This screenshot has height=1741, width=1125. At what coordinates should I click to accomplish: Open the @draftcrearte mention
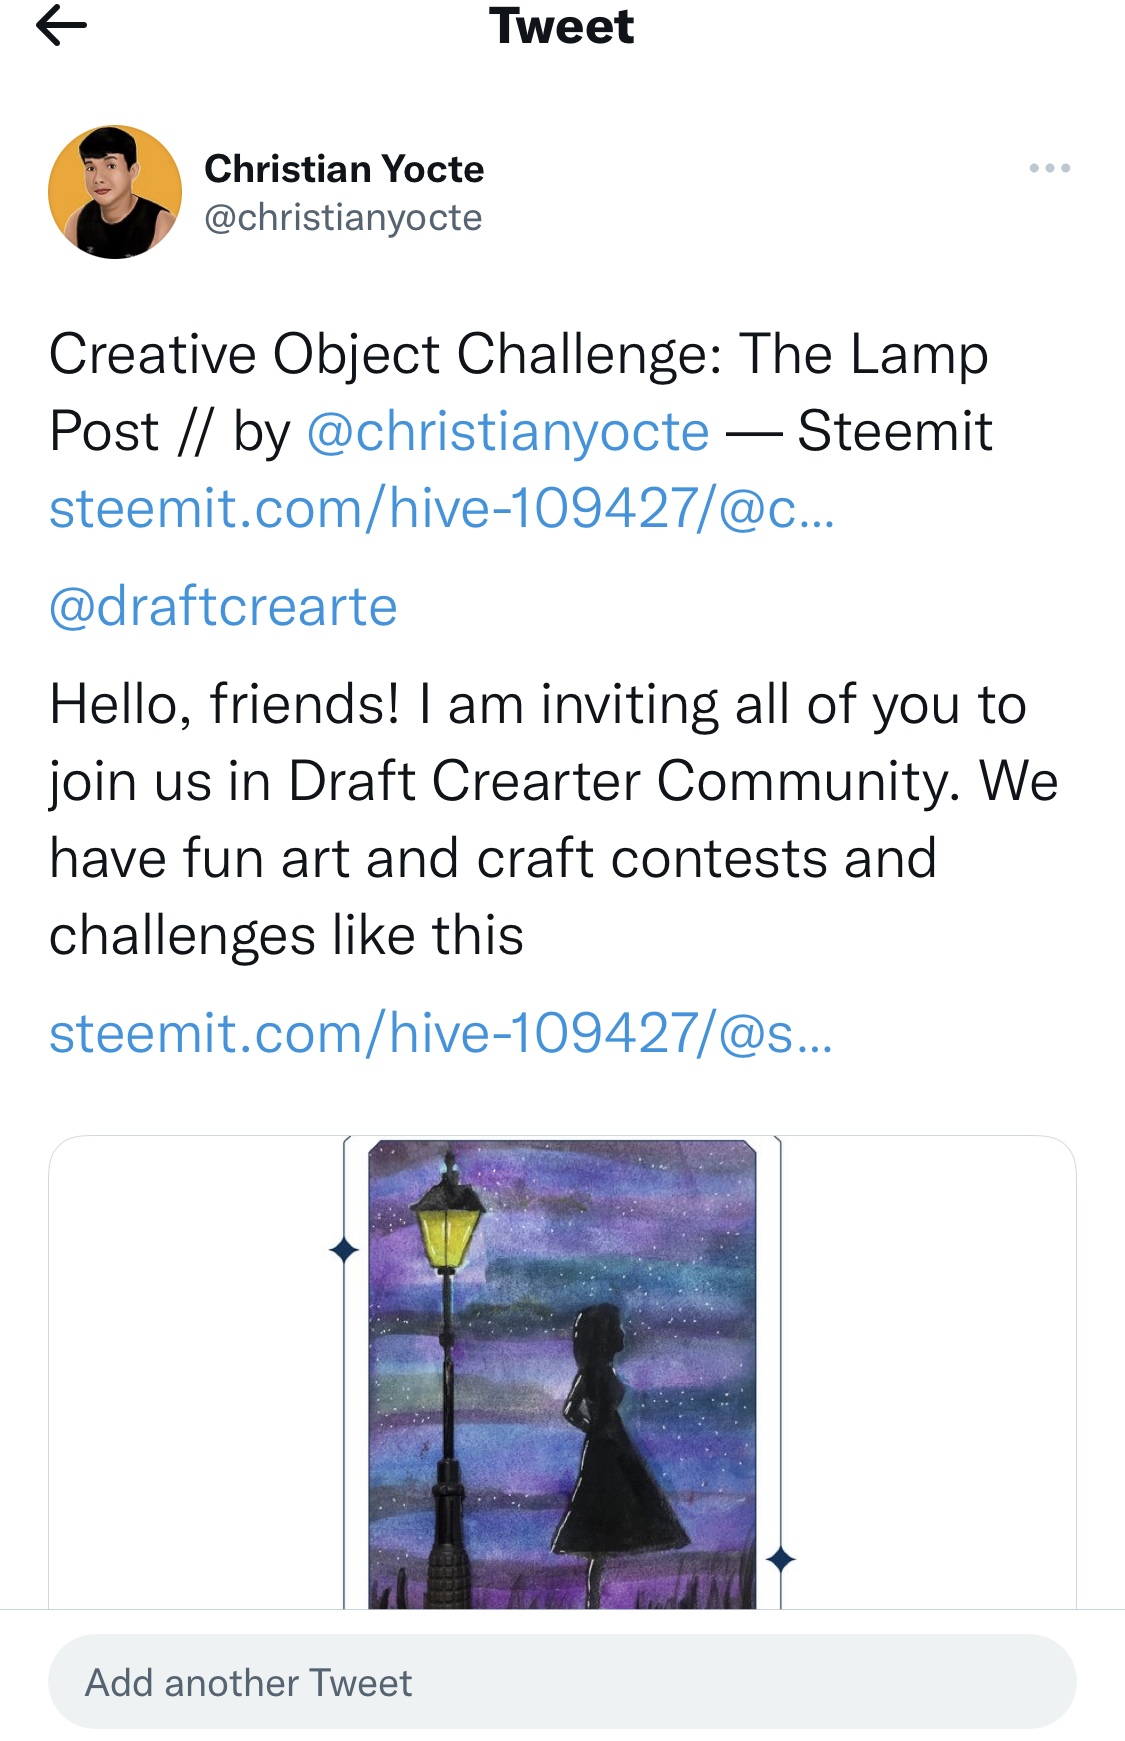pos(223,606)
